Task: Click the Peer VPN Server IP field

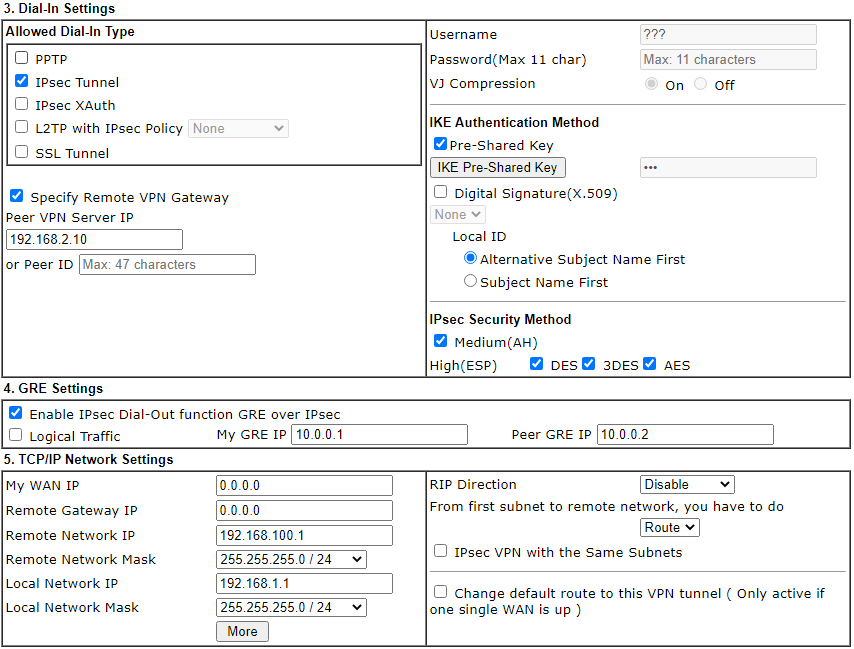Action: pos(94,239)
